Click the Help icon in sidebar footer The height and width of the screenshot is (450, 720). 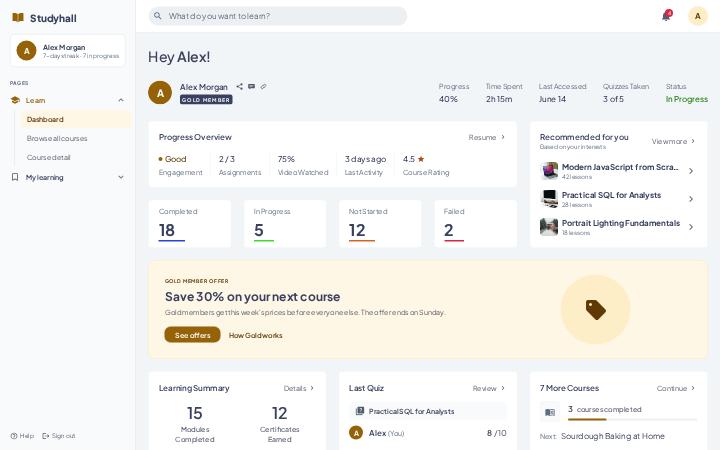click(14, 436)
